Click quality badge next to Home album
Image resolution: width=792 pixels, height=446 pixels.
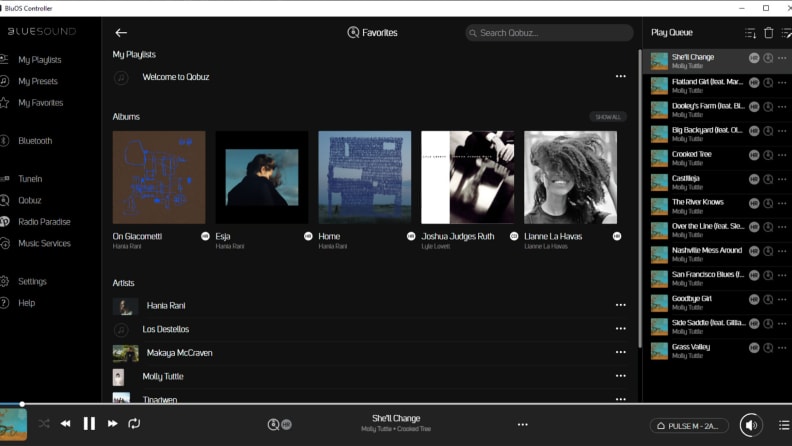tap(411, 236)
